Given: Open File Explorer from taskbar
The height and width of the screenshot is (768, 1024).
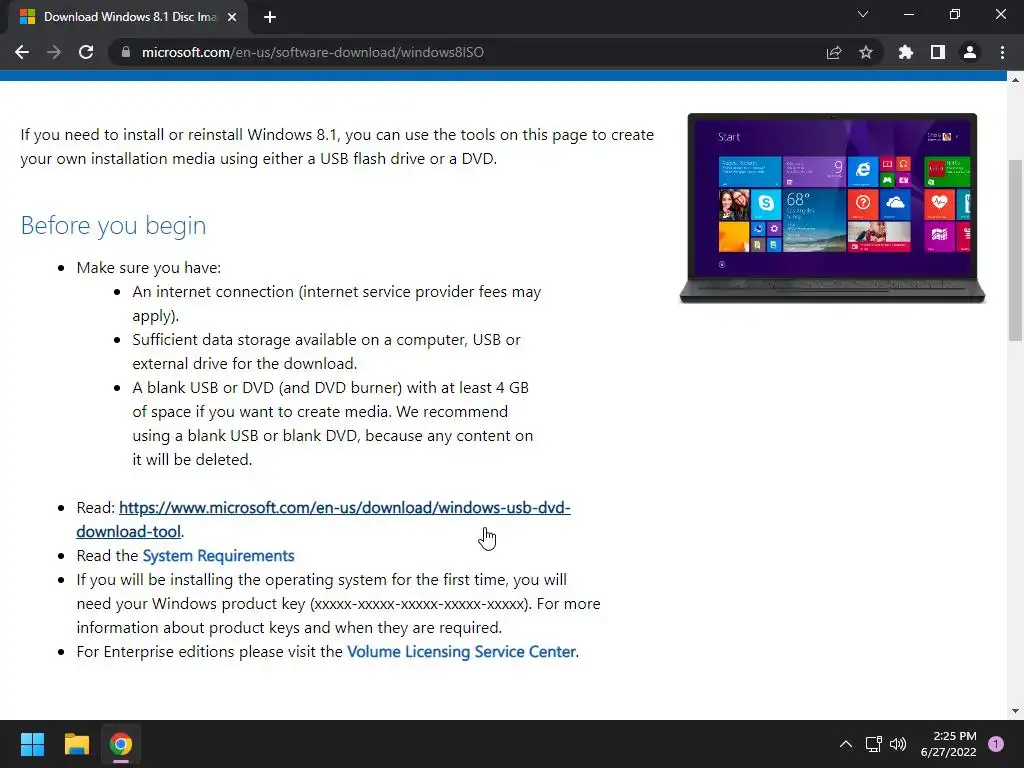Looking at the screenshot, I should coord(76,744).
